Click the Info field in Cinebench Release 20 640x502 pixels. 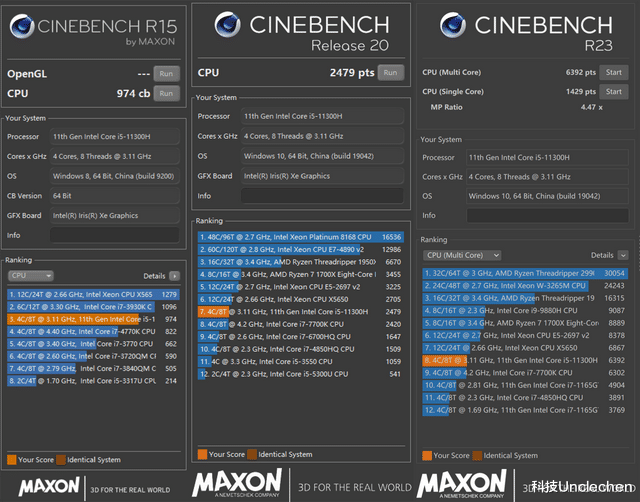(x=322, y=196)
